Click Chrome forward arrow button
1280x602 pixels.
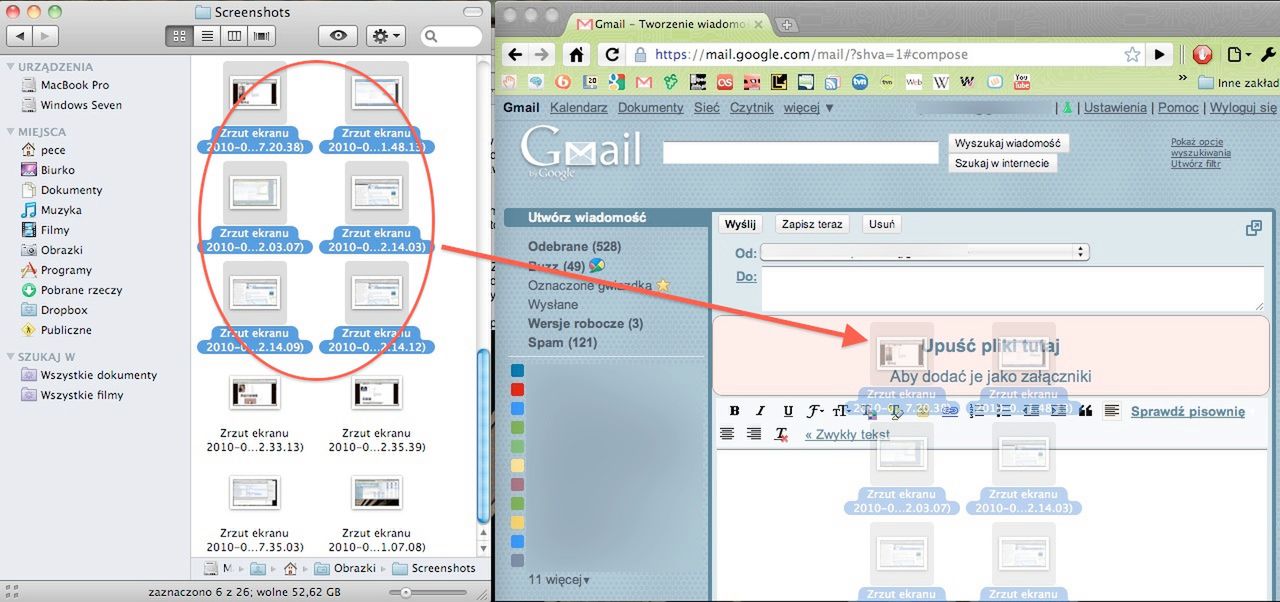pos(541,54)
